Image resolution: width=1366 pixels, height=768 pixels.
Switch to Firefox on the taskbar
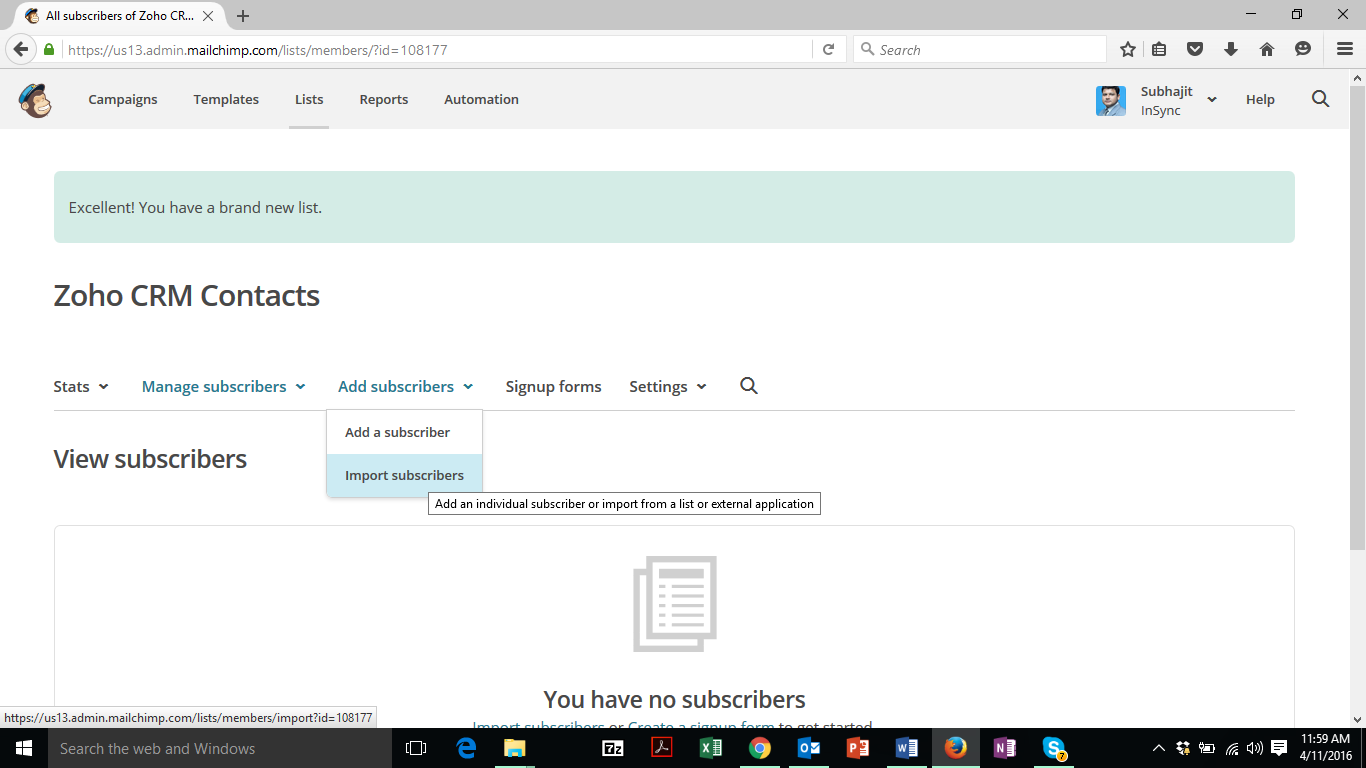956,748
